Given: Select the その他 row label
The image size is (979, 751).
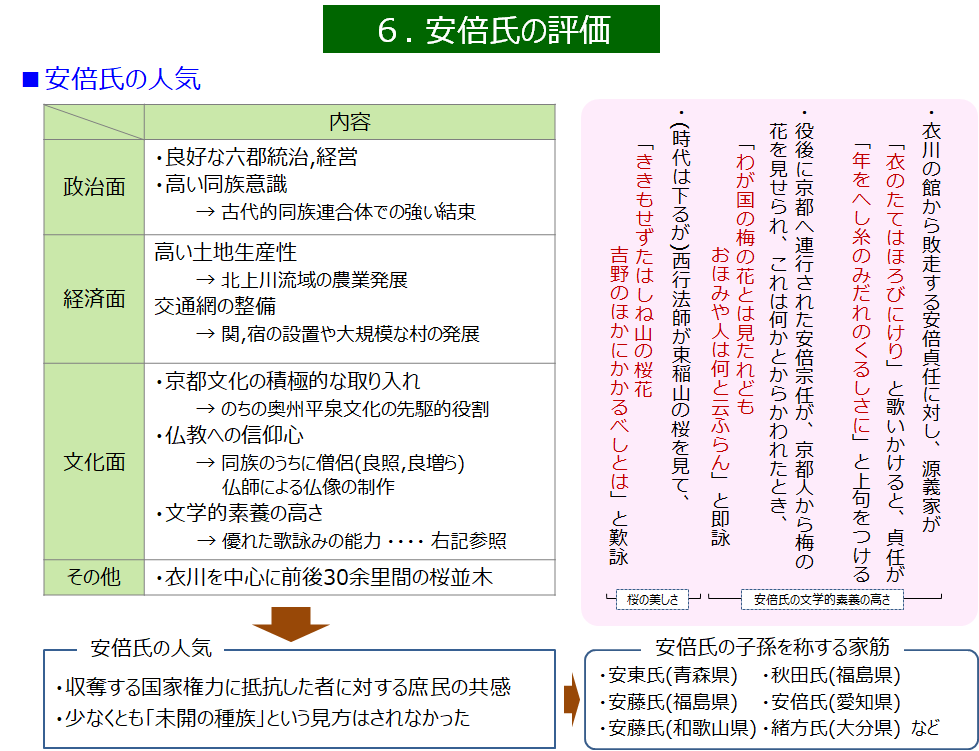Looking at the screenshot, I should [94, 577].
